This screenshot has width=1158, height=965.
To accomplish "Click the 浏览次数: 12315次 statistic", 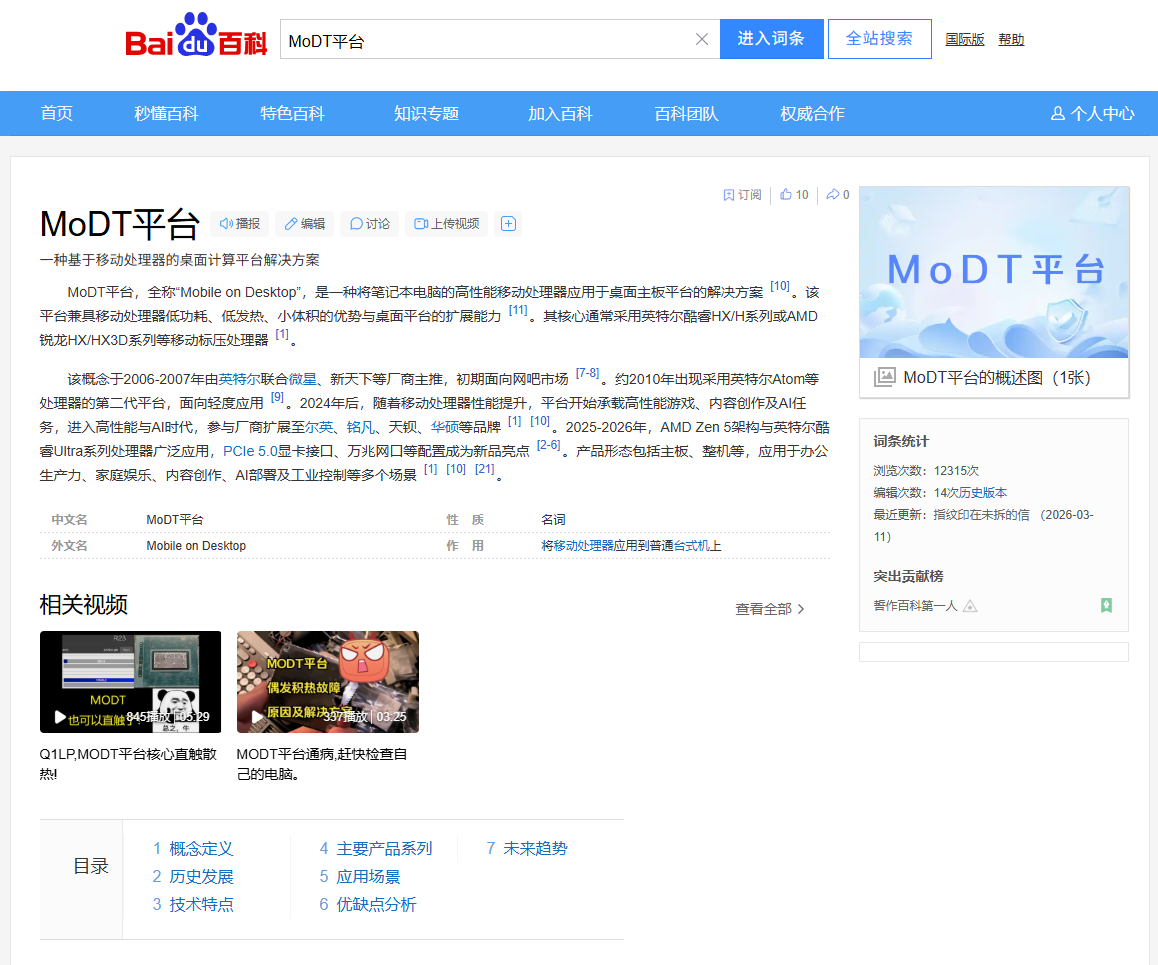I will [x=926, y=471].
